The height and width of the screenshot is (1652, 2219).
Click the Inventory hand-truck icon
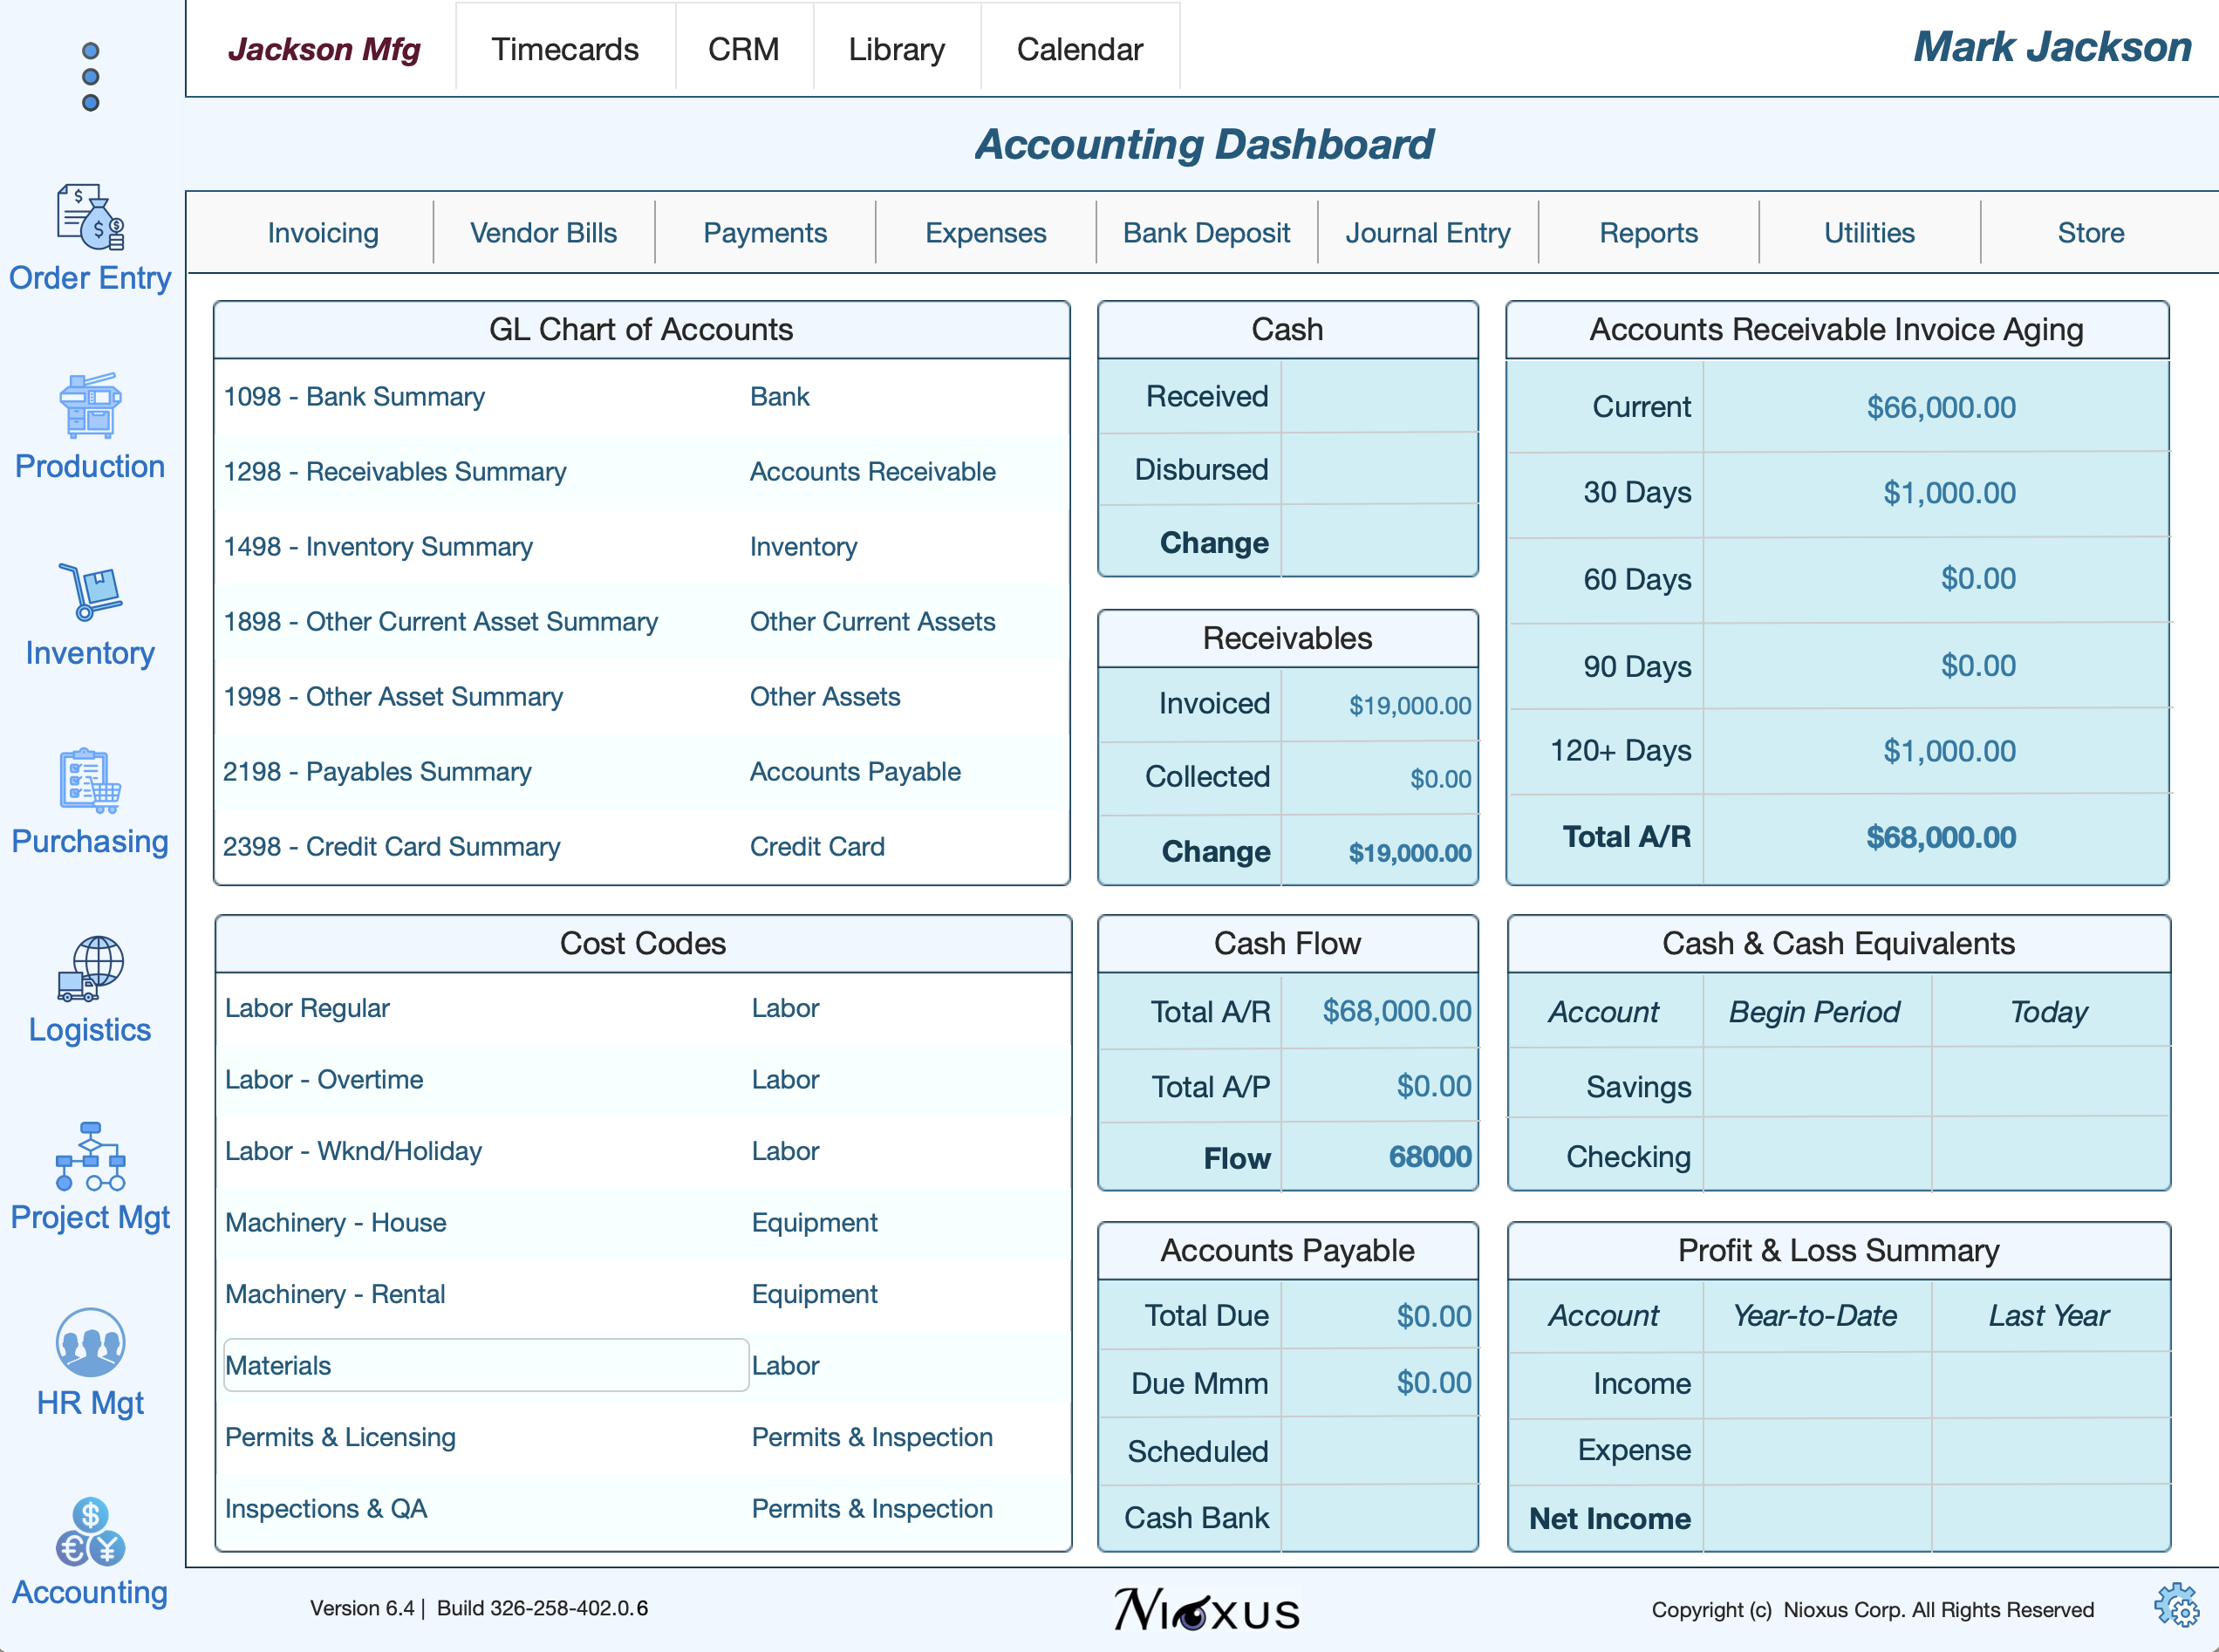coord(89,592)
